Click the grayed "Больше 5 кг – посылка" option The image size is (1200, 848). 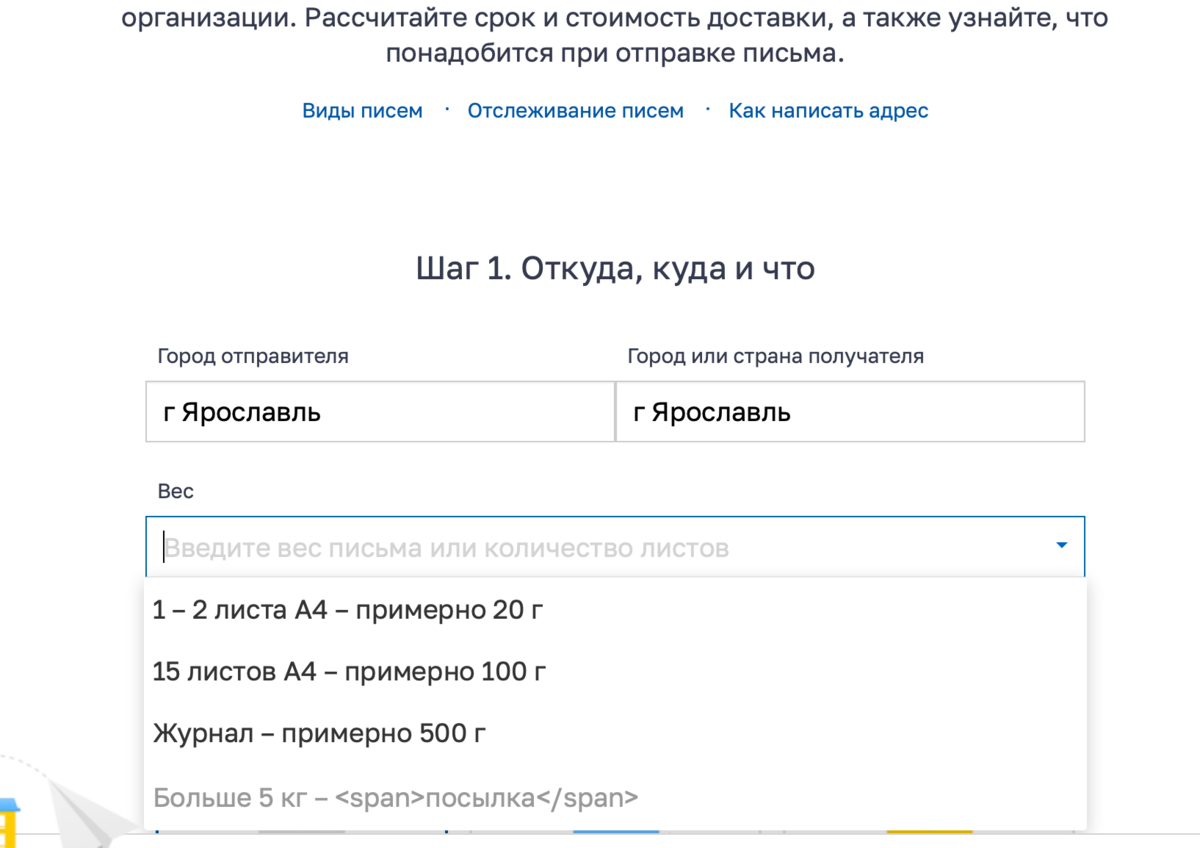coord(395,797)
